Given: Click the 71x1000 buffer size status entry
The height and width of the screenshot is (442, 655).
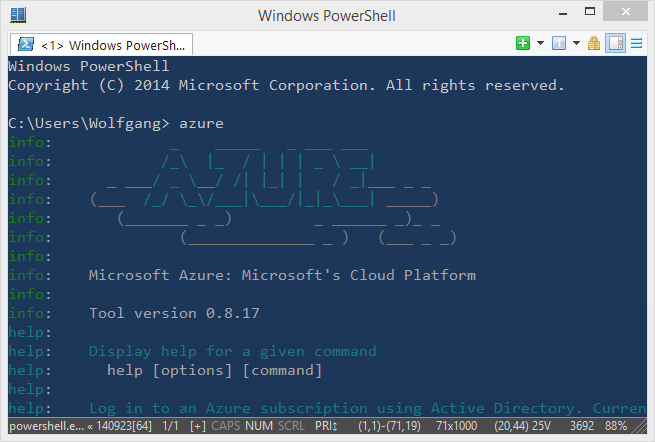Looking at the screenshot, I should click(x=456, y=426).
